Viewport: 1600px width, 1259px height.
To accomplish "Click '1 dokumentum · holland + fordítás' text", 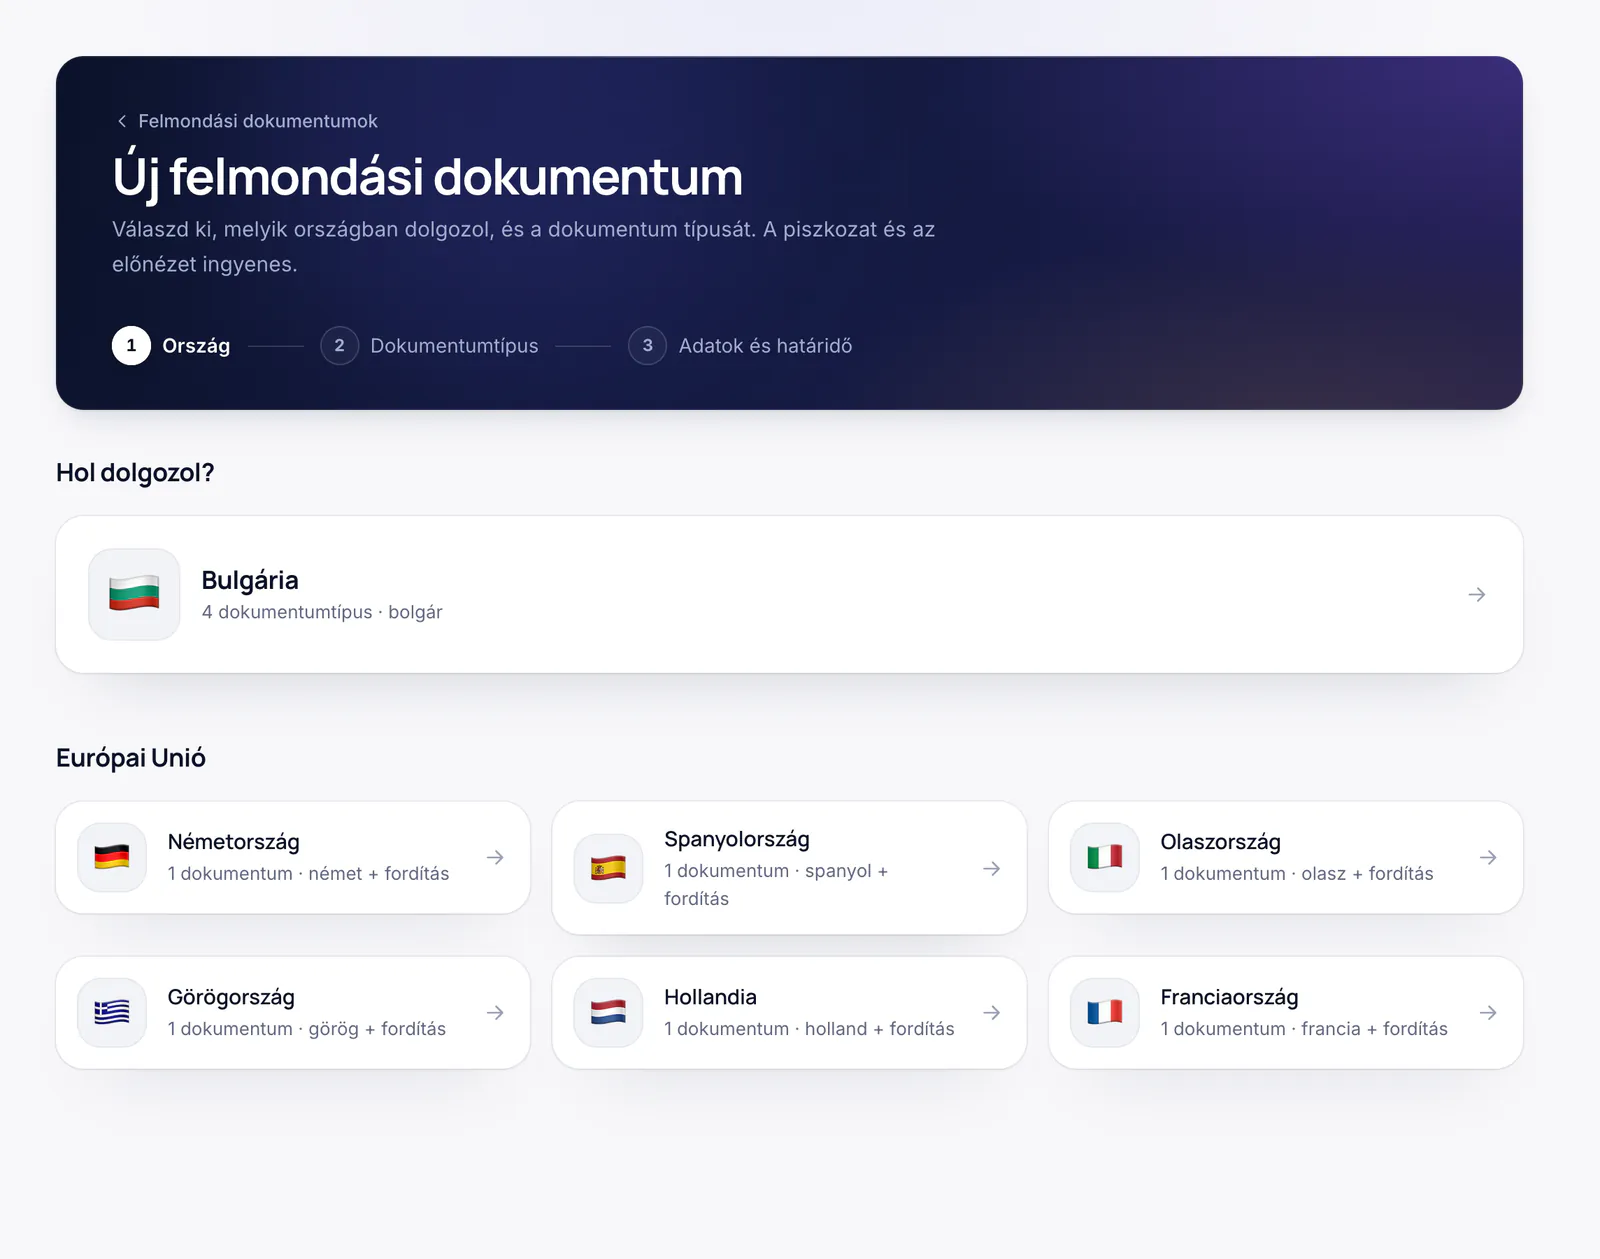I will coord(809,1028).
